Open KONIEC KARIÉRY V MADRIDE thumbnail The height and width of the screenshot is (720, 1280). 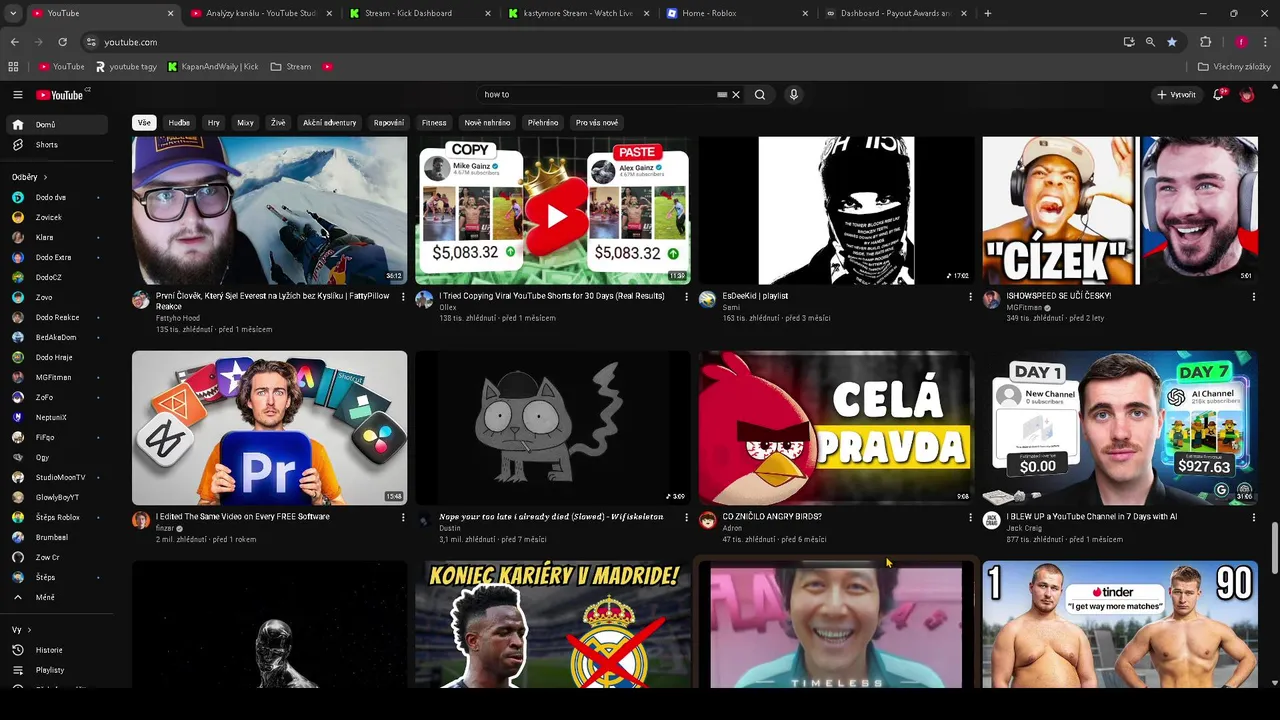coord(553,624)
